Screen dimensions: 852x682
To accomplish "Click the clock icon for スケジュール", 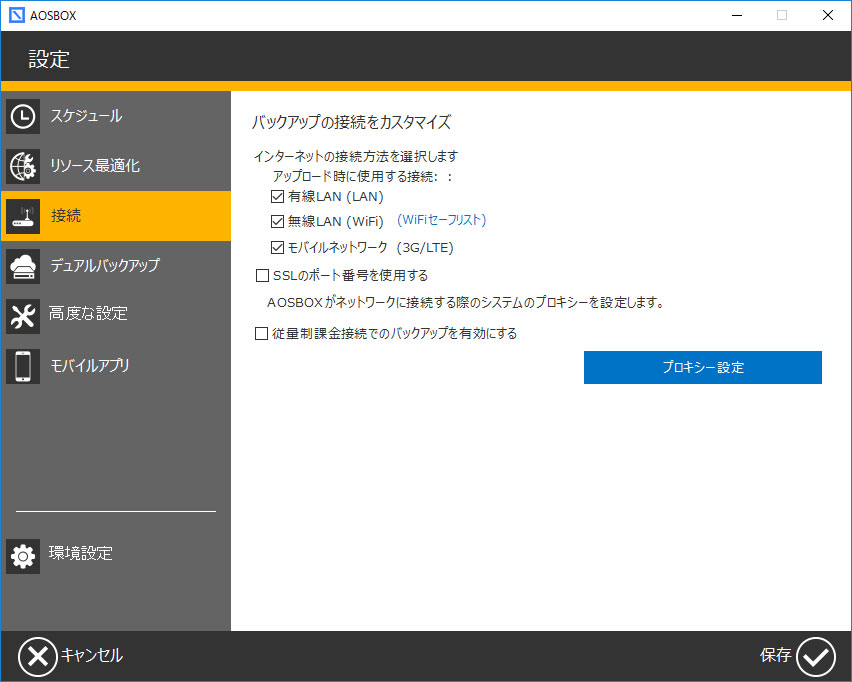I will (x=23, y=116).
